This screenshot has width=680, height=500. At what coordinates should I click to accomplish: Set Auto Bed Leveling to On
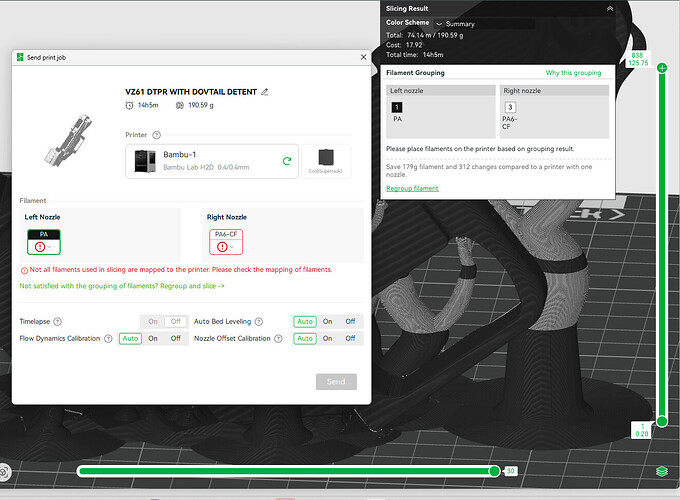point(327,322)
